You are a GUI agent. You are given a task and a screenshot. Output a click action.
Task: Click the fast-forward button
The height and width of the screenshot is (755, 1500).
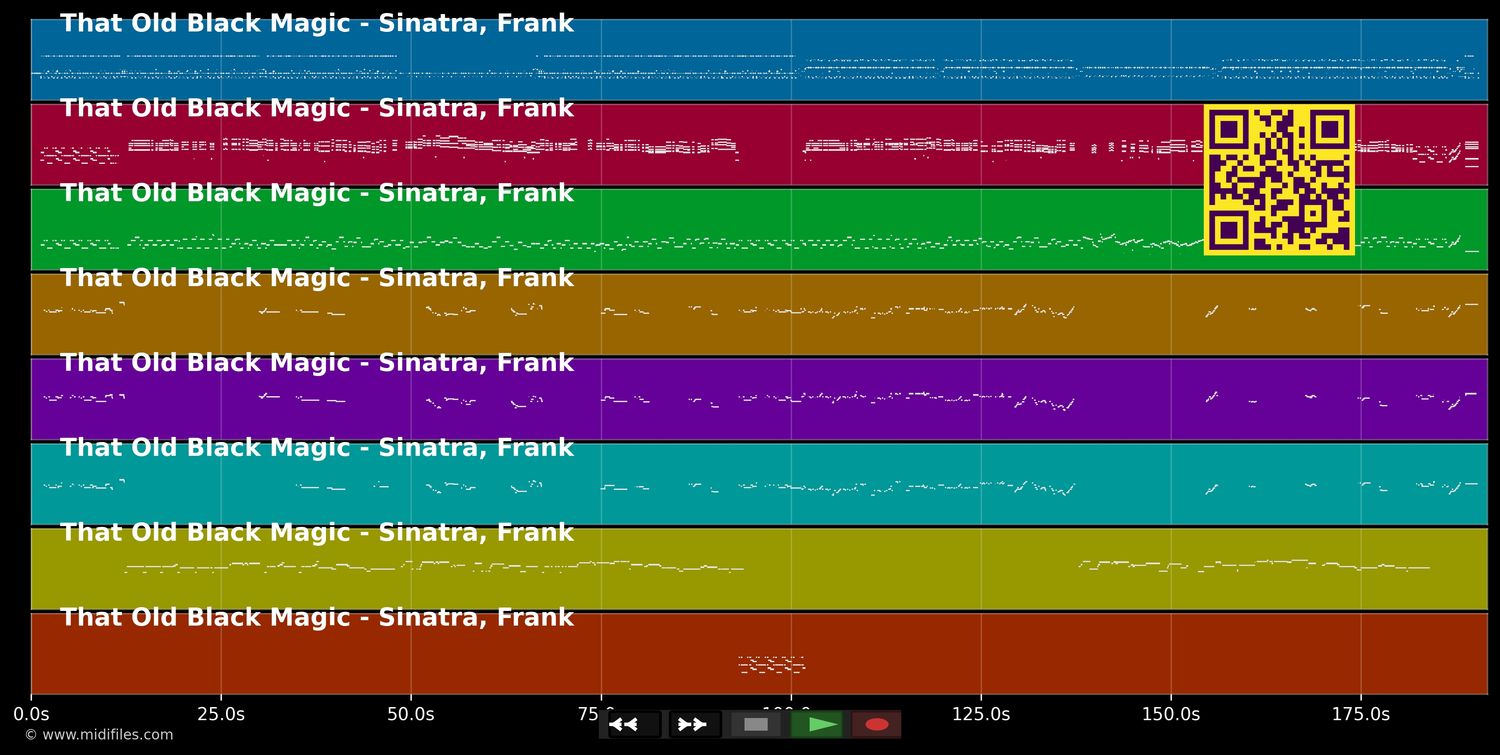[x=695, y=724]
